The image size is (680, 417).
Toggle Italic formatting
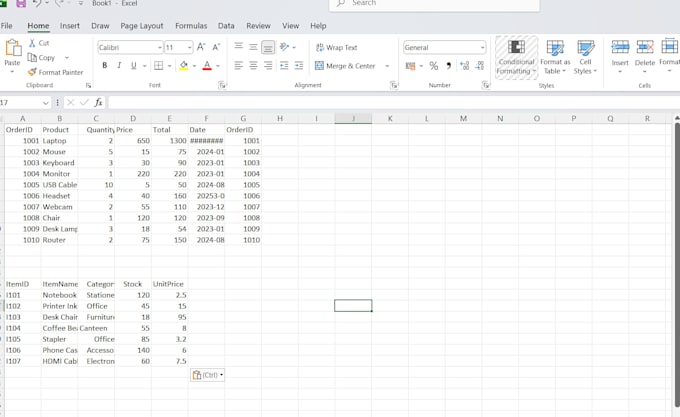tap(119, 65)
